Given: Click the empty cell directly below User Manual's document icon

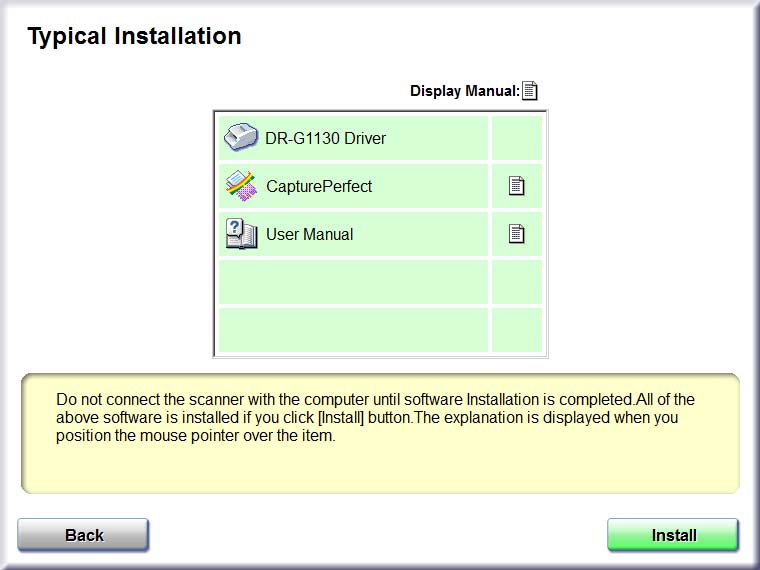Looking at the screenshot, I should (x=517, y=282).
